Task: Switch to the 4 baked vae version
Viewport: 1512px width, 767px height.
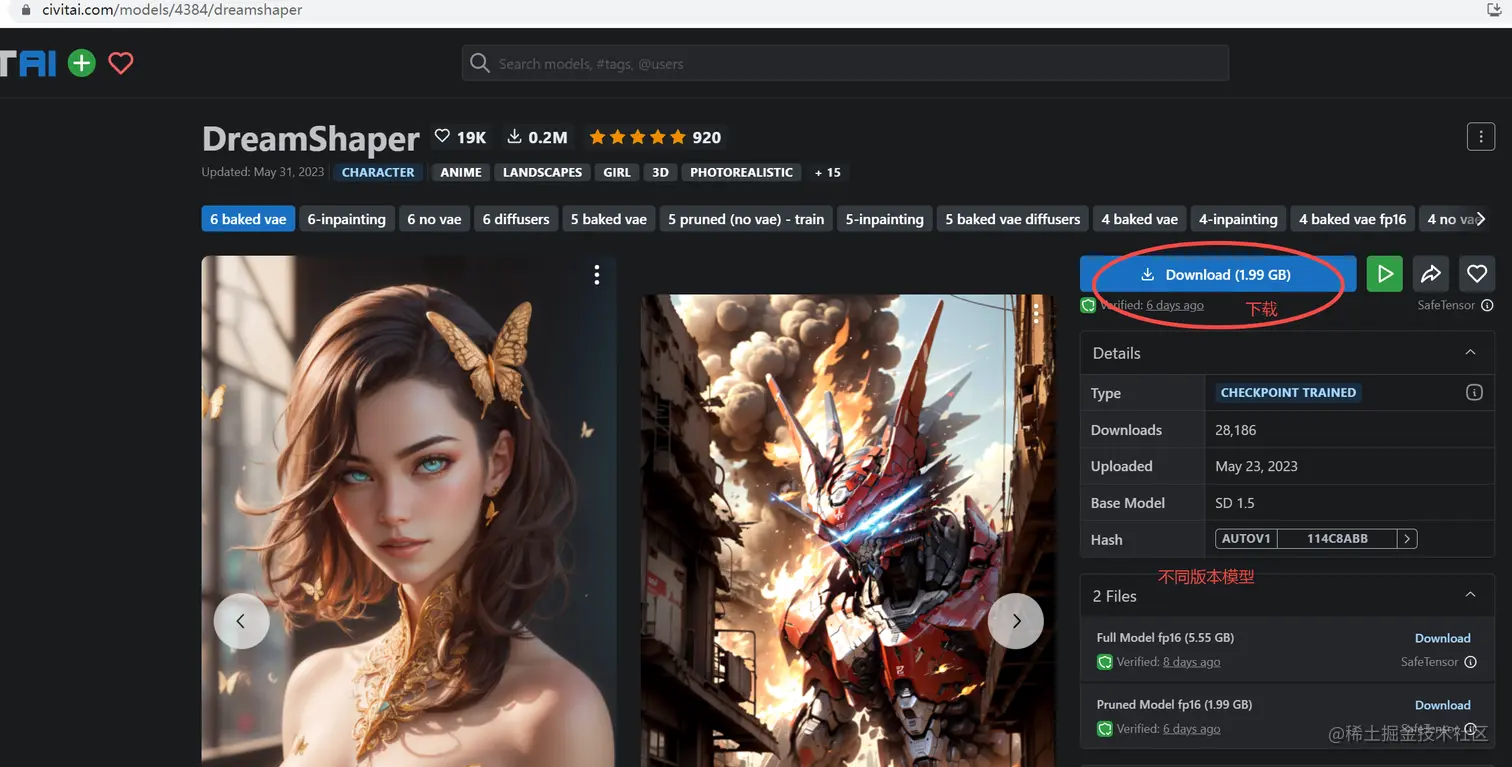Action: click(1140, 219)
